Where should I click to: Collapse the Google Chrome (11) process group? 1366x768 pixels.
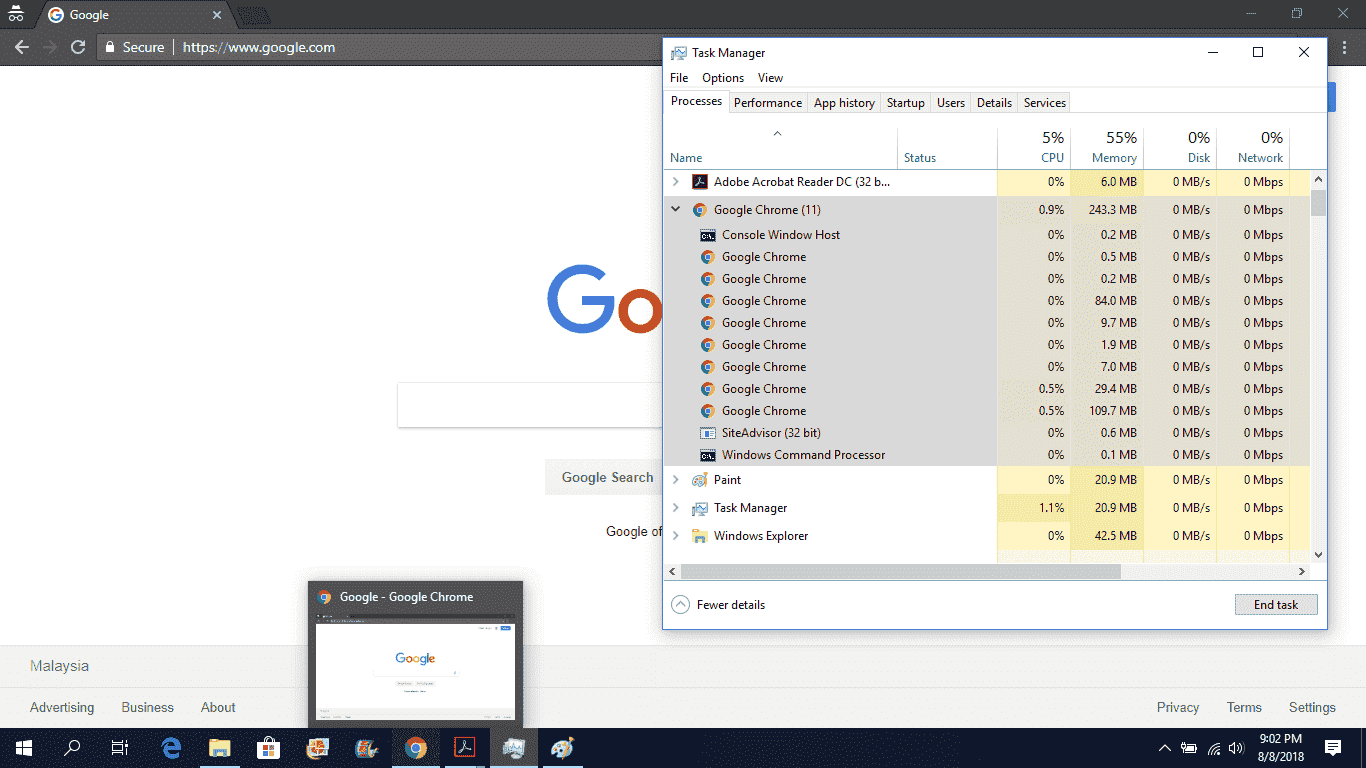(x=676, y=210)
